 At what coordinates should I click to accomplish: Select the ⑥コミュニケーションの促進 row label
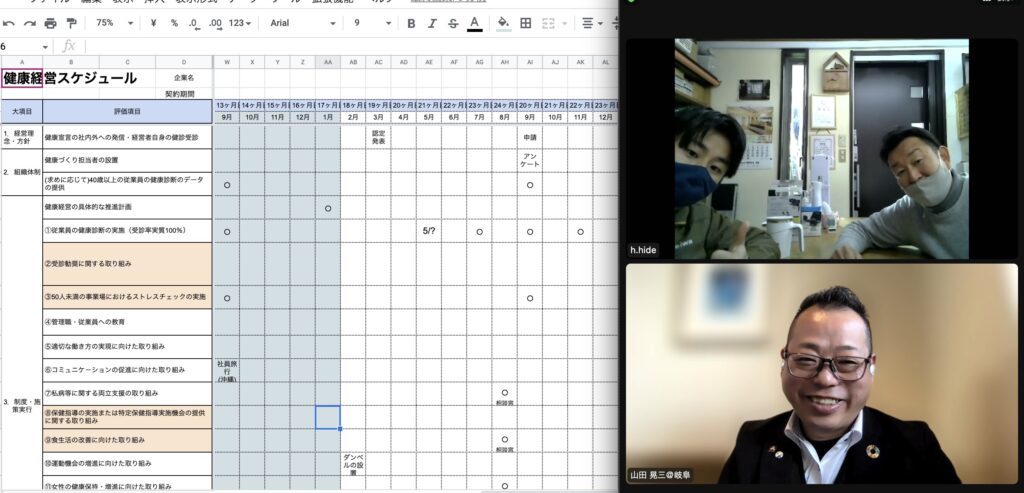127,370
